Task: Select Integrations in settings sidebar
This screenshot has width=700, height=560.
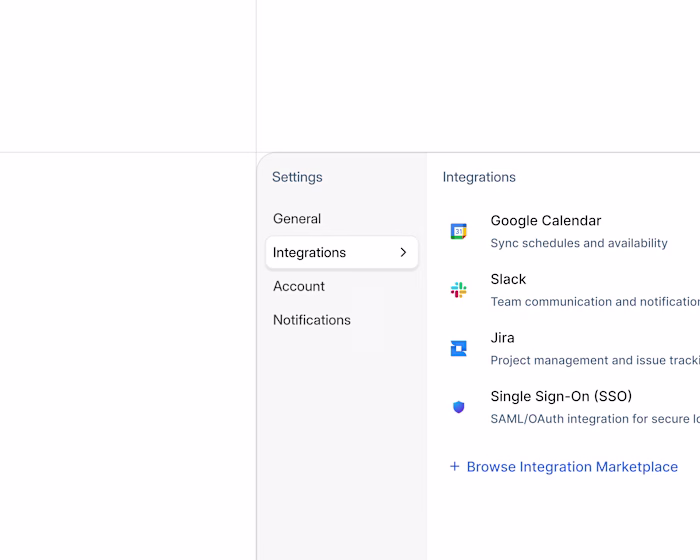Action: click(342, 252)
